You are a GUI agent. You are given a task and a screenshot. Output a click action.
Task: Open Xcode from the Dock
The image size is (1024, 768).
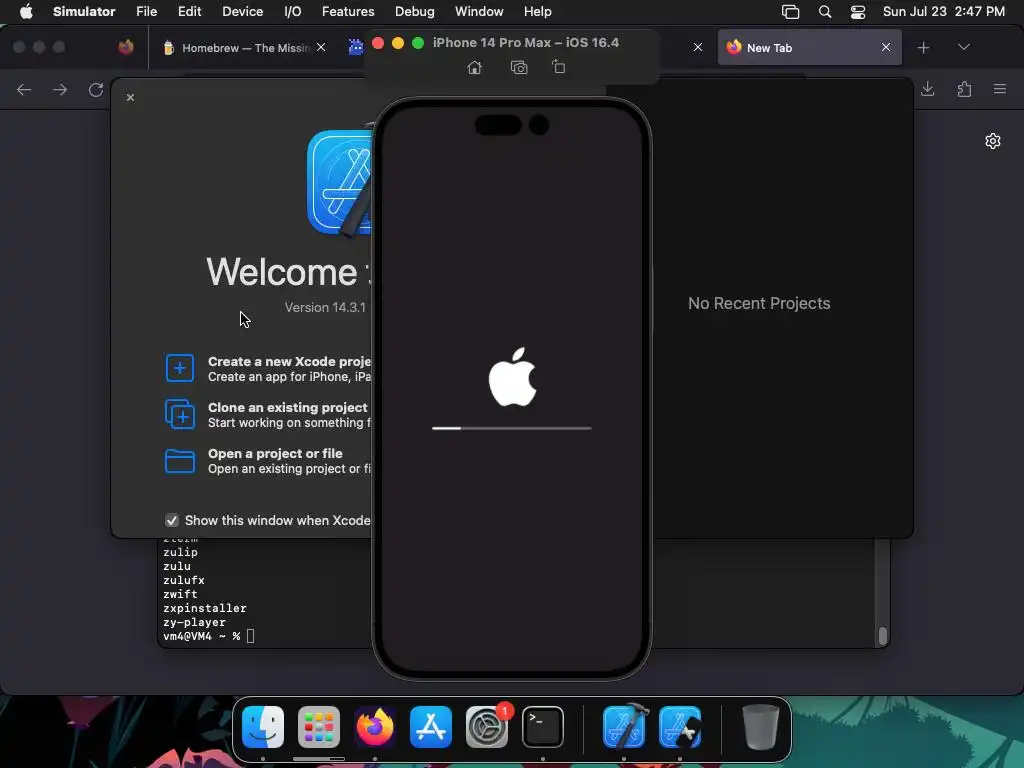tap(625, 726)
